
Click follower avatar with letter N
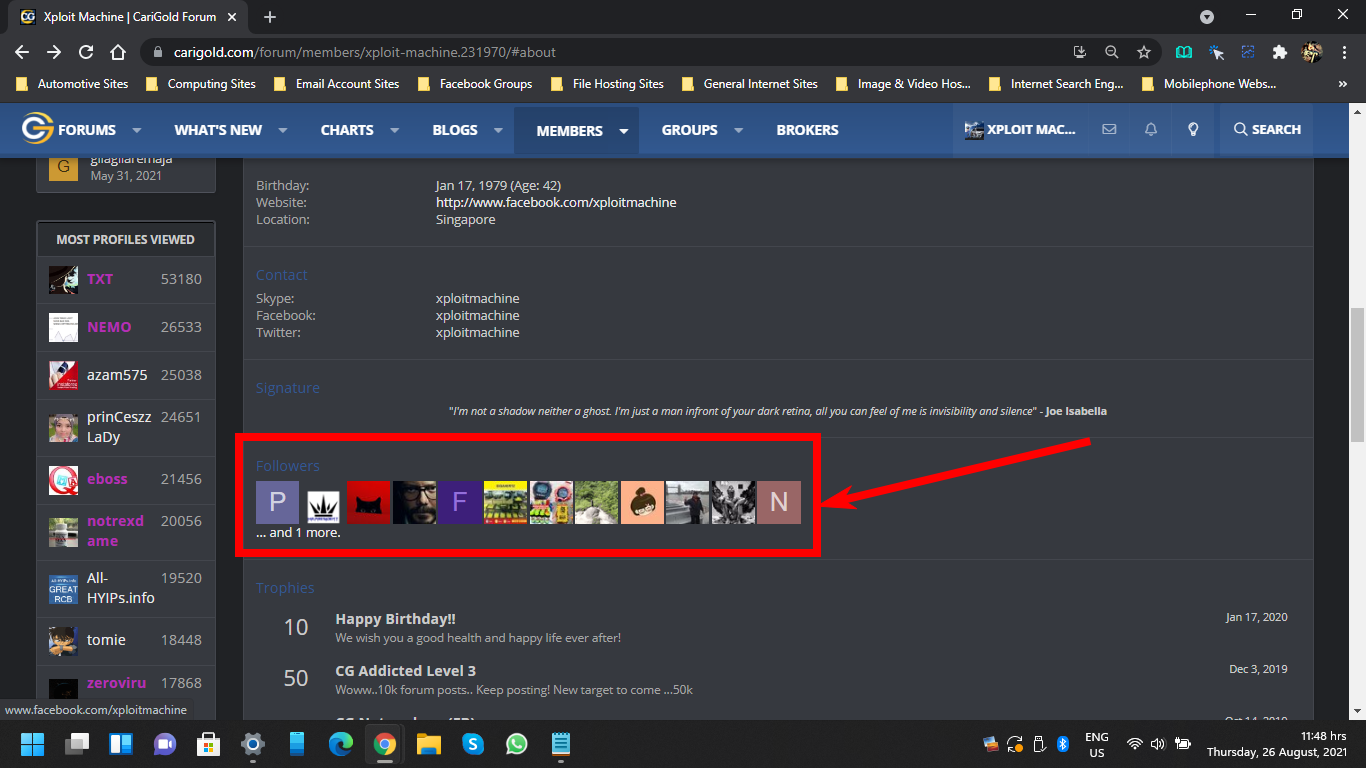point(779,502)
